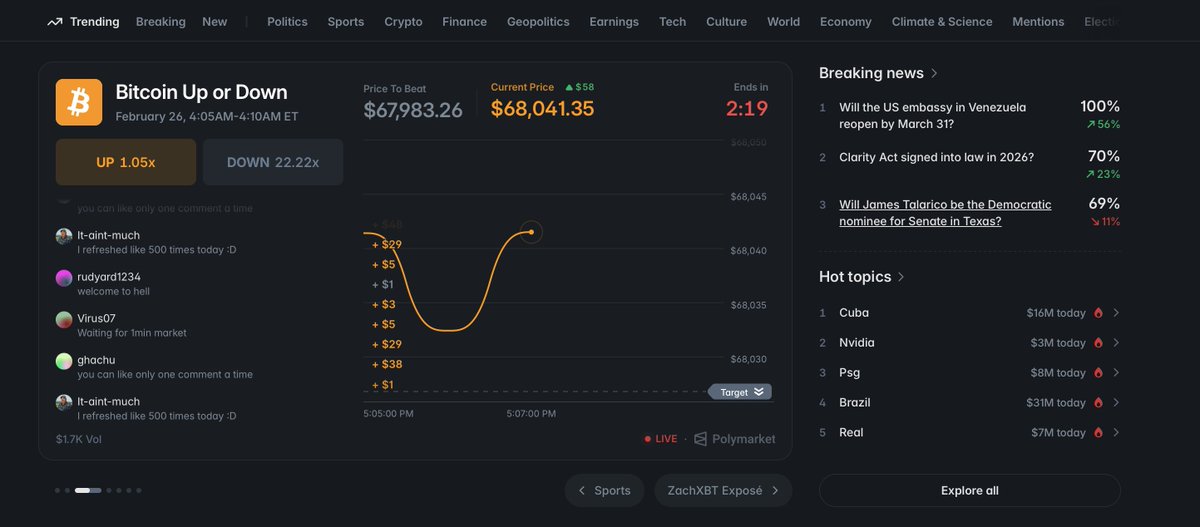Click the 'Waiting for 1min market' comment

click(x=132, y=333)
